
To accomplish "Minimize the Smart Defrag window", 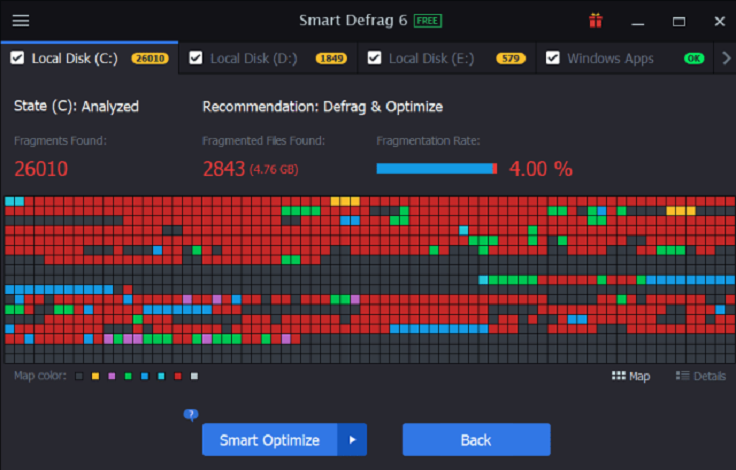I will (637, 22).
